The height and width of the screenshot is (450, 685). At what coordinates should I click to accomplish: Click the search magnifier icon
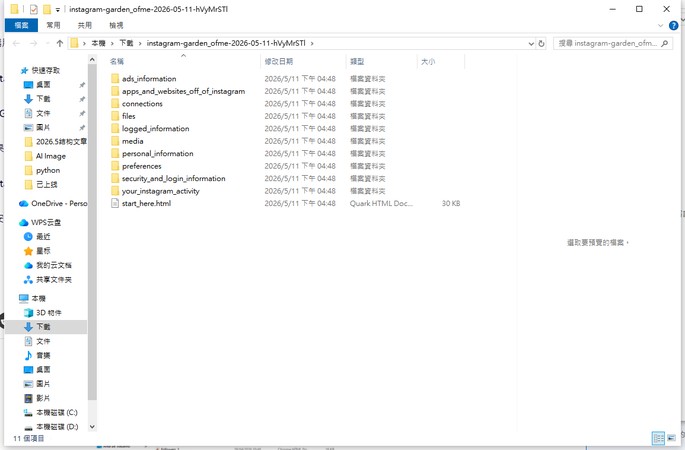(664, 43)
